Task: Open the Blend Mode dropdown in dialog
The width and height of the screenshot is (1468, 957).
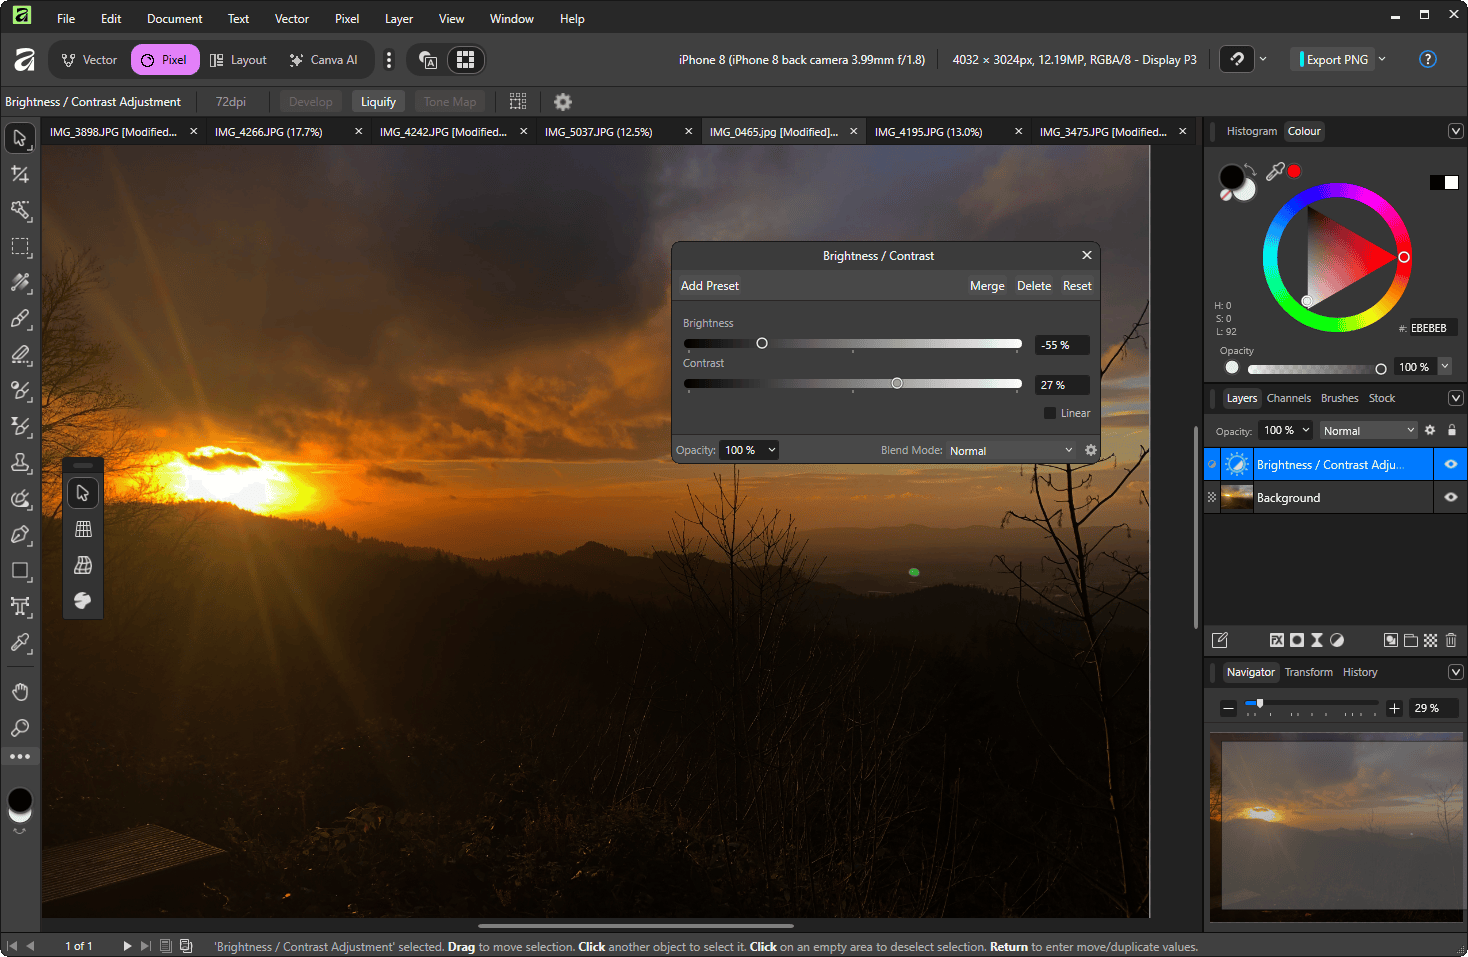Action: coord(1010,451)
